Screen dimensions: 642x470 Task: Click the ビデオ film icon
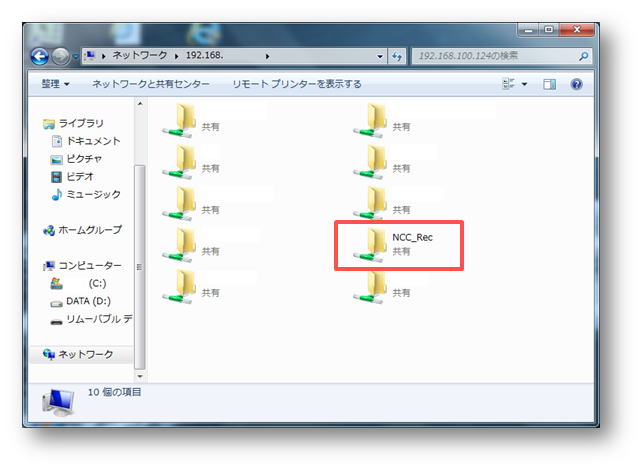click(x=56, y=177)
